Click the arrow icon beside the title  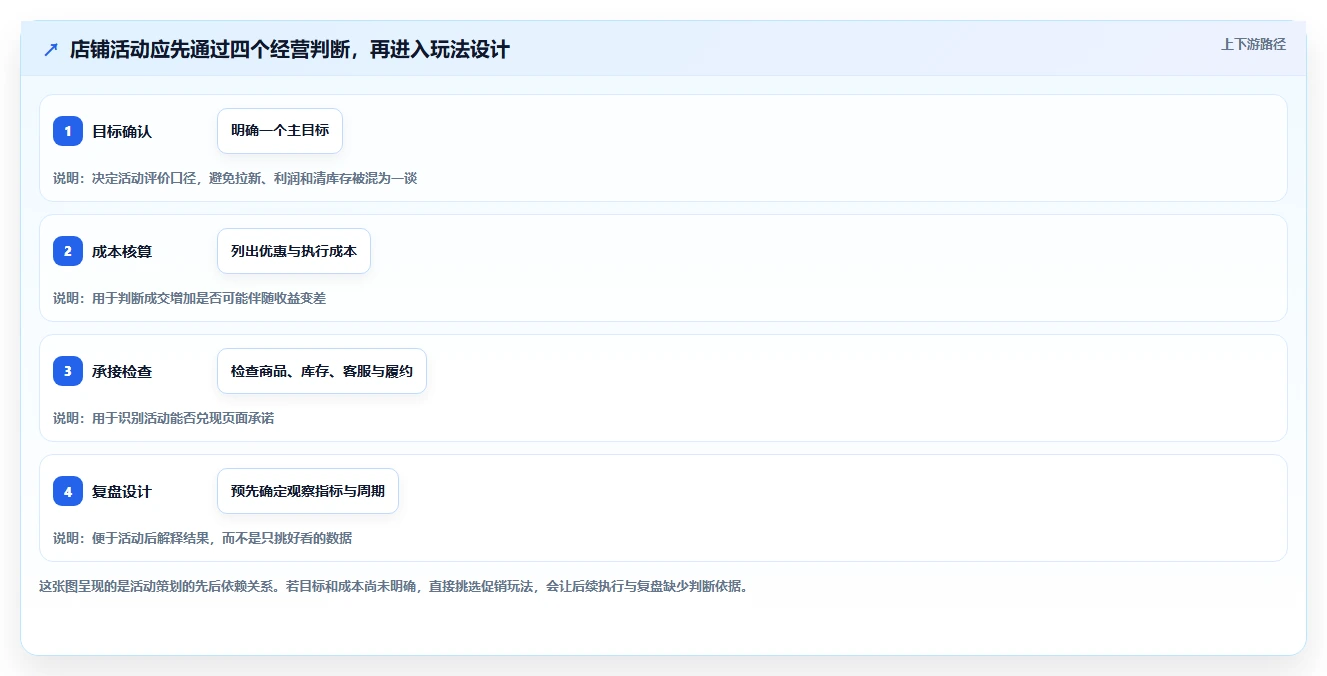pos(51,50)
